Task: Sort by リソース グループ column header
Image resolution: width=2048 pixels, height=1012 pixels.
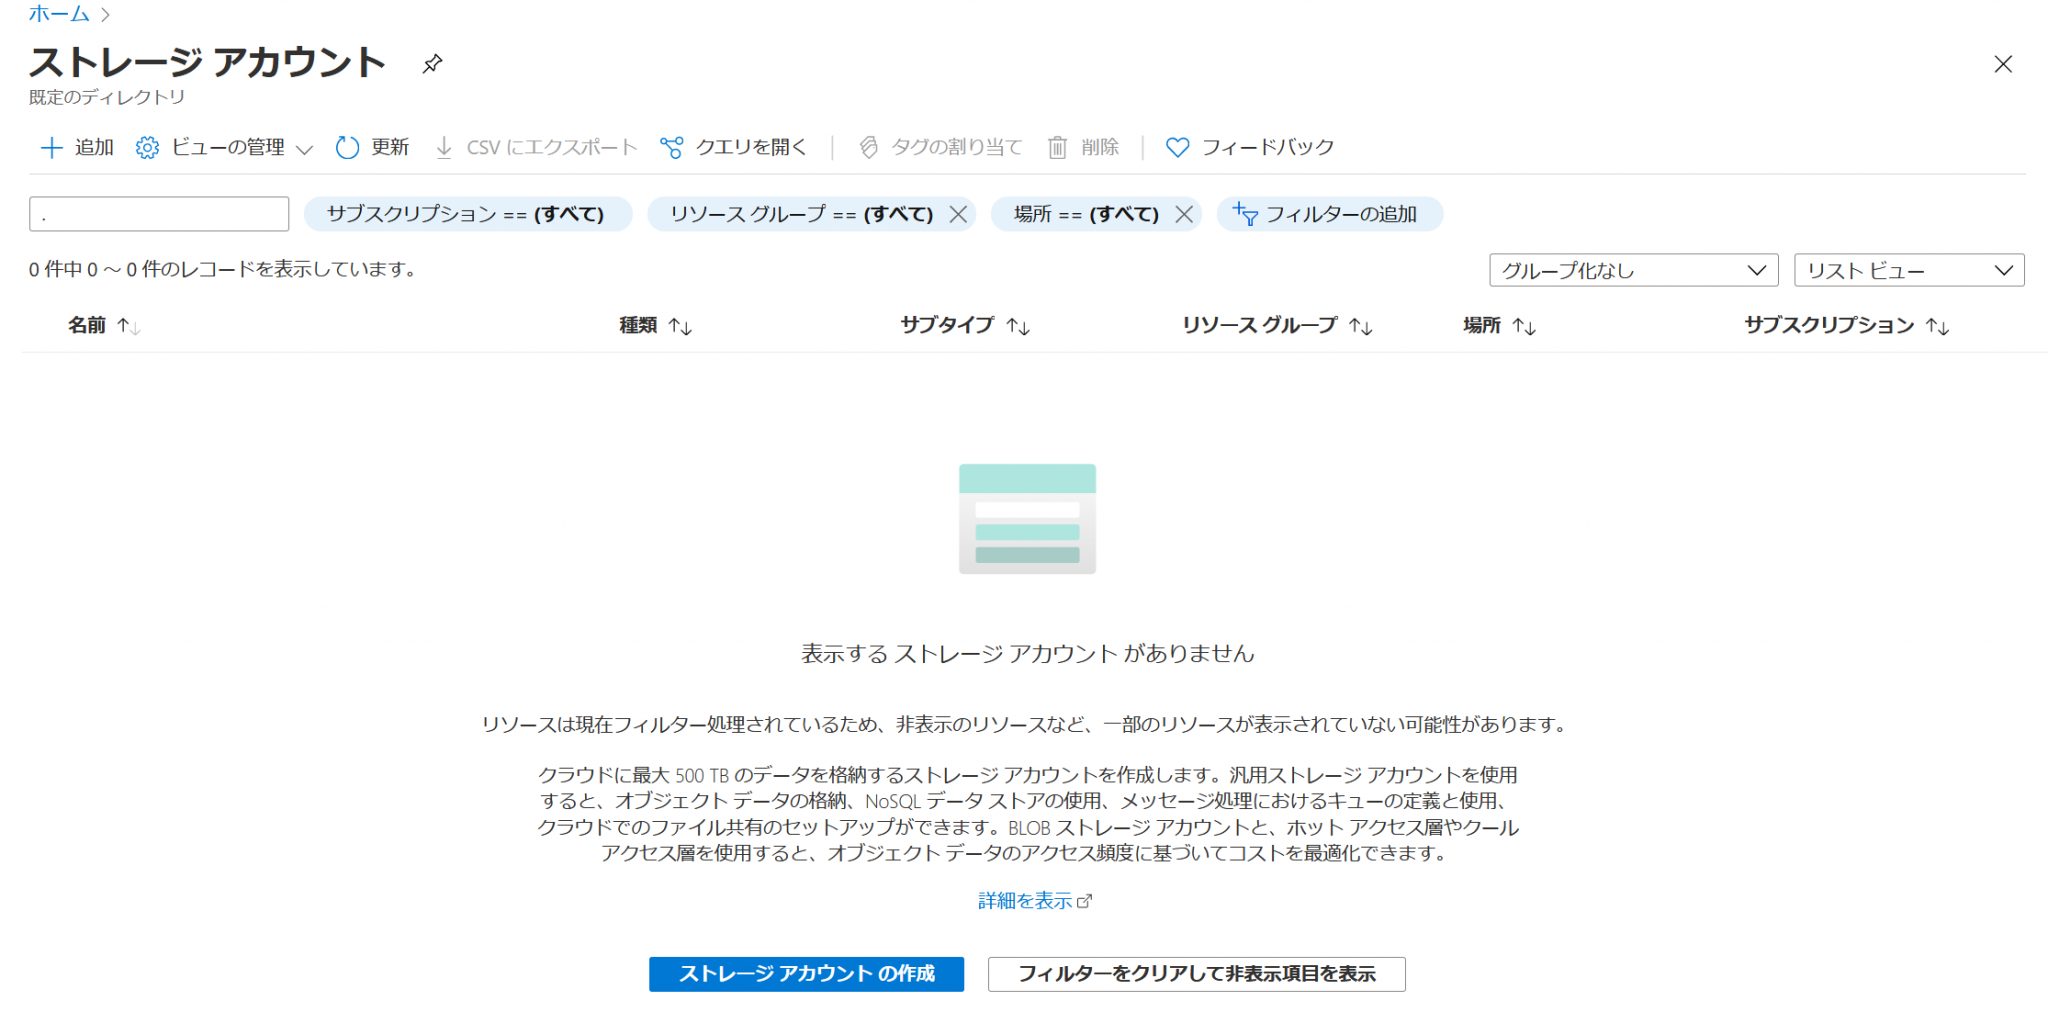Action: [1277, 325]
